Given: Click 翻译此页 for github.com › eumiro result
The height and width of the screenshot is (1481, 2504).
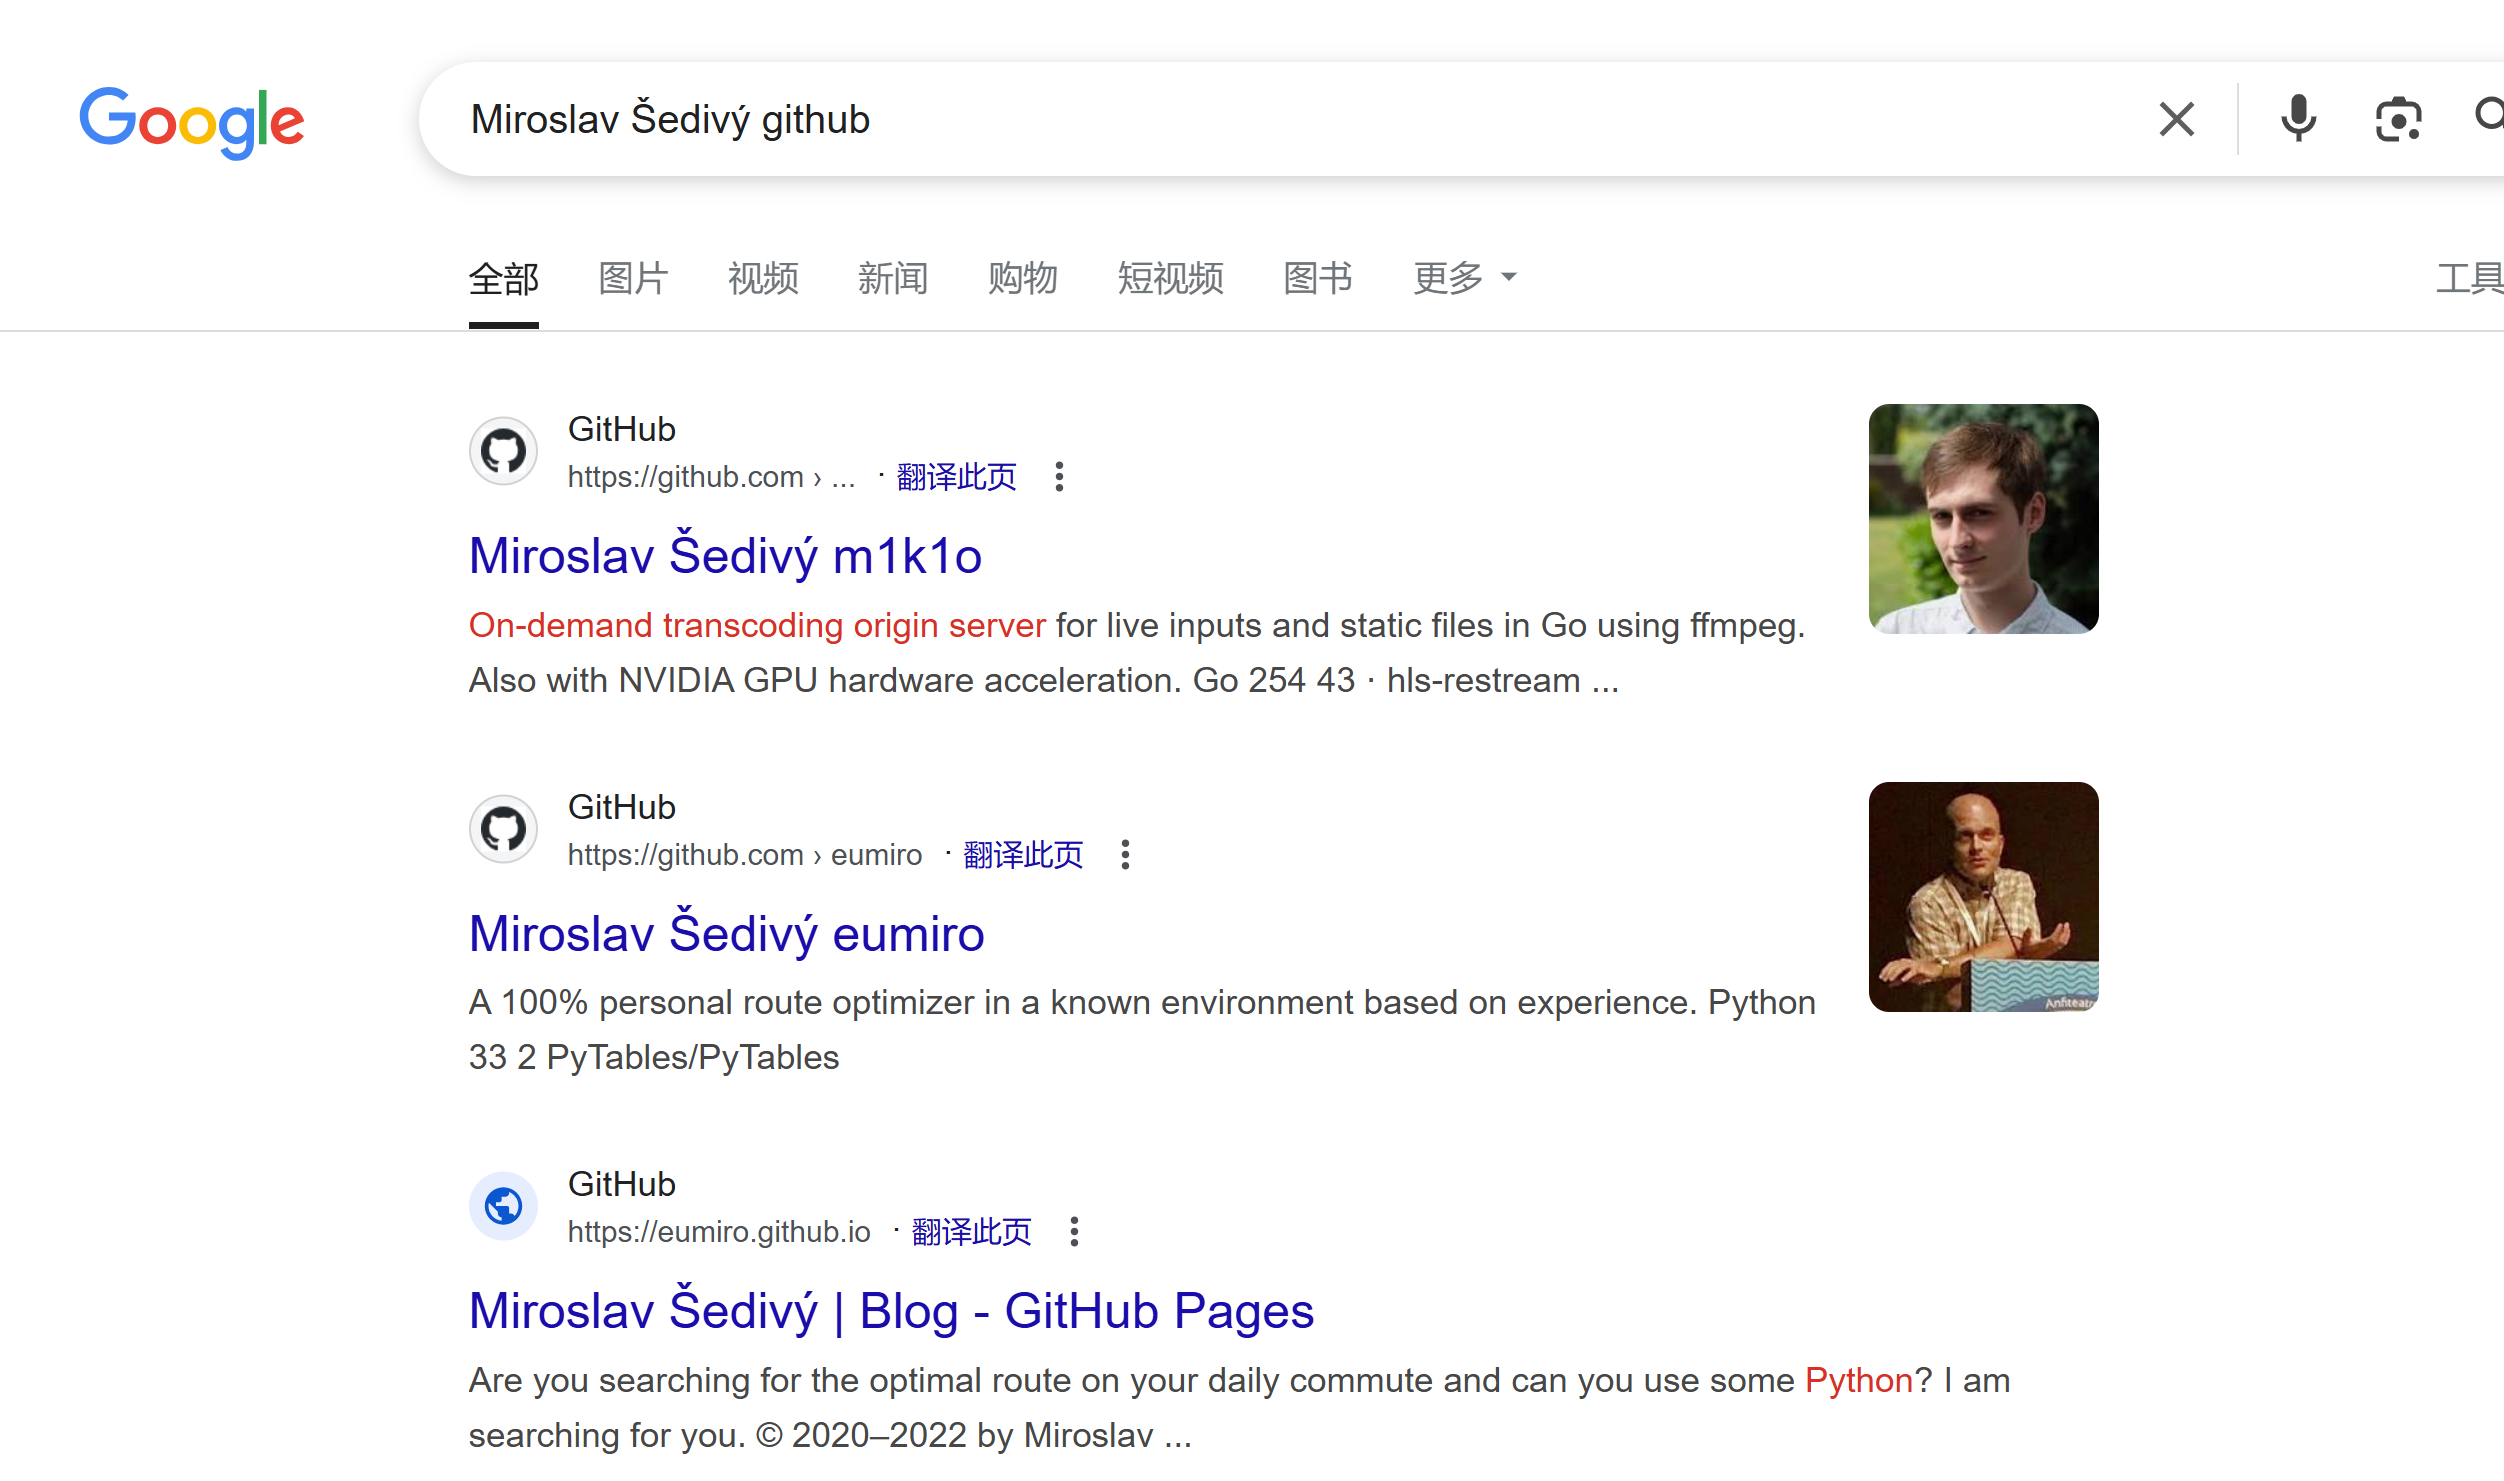Looking at the screenshot, I should click(x=1022, y=855).
